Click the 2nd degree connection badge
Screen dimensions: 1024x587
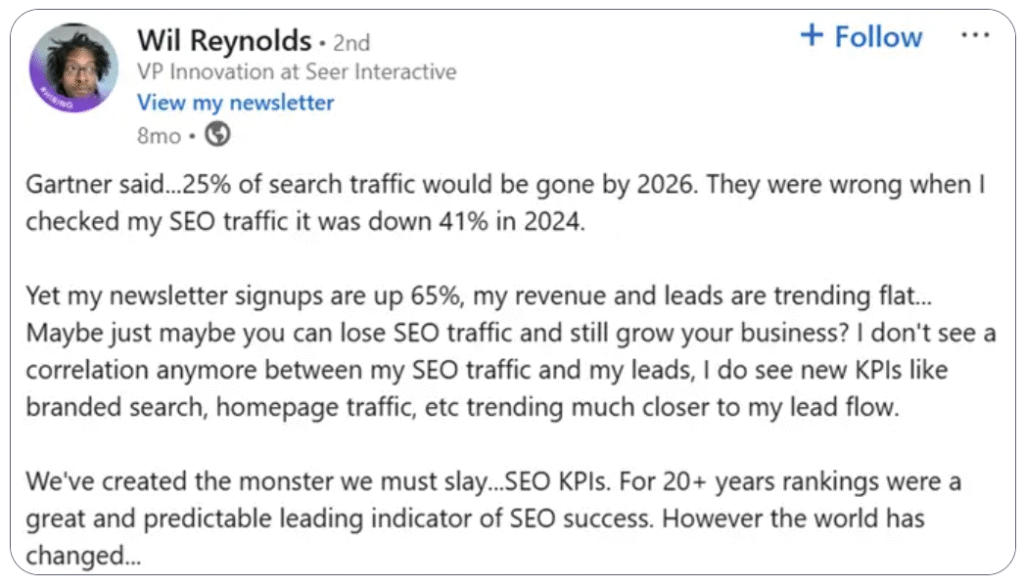(351, 43)
